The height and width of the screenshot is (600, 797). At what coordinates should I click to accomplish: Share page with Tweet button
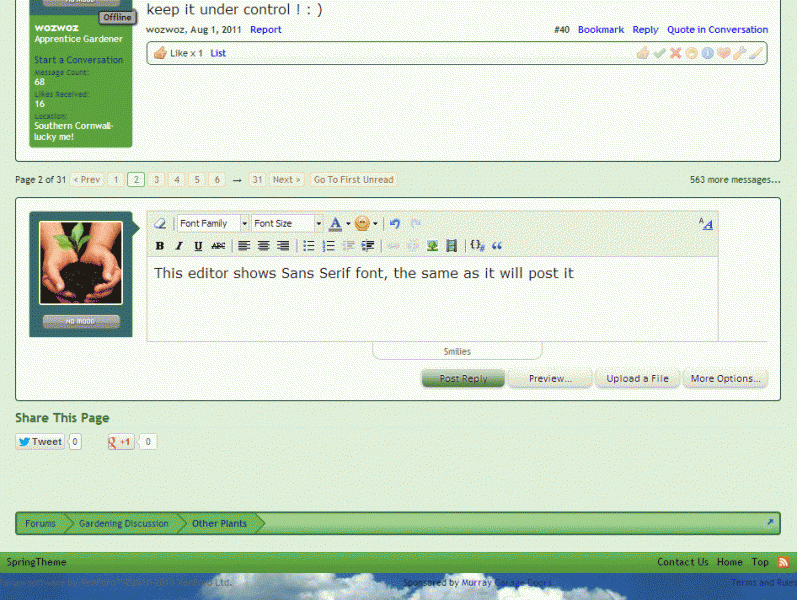[40, 442]
